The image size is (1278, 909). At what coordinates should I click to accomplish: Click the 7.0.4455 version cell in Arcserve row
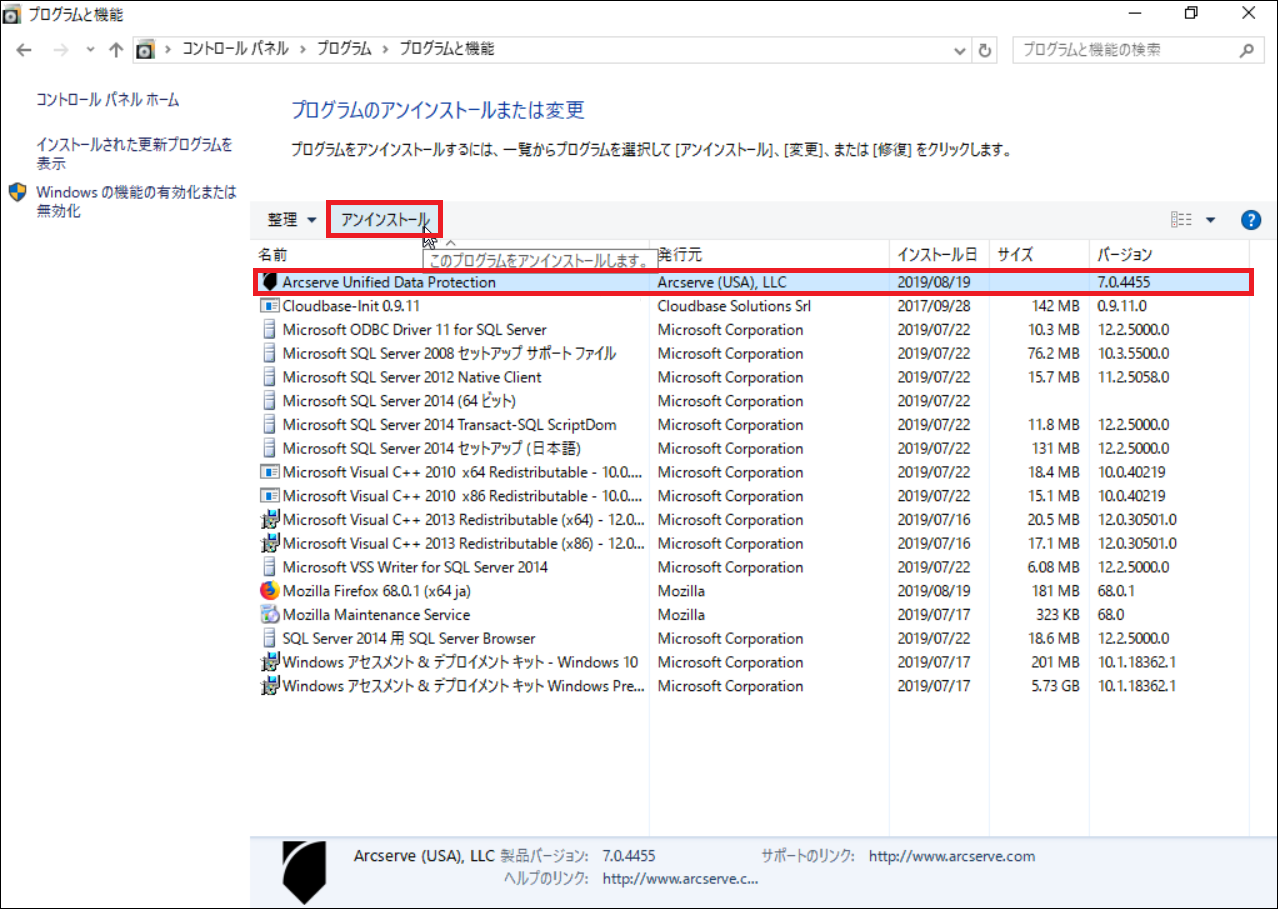[1124, 282]
